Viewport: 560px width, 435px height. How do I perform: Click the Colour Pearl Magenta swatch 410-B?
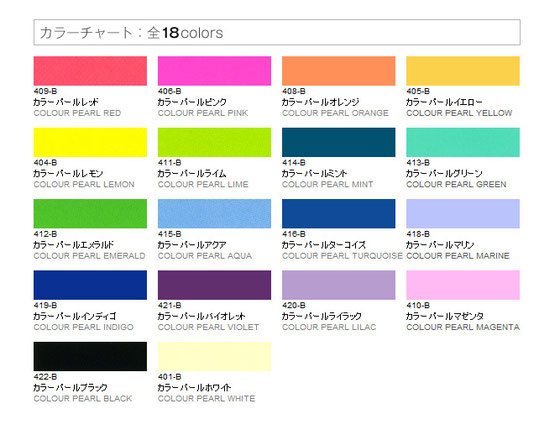[463, 285]
